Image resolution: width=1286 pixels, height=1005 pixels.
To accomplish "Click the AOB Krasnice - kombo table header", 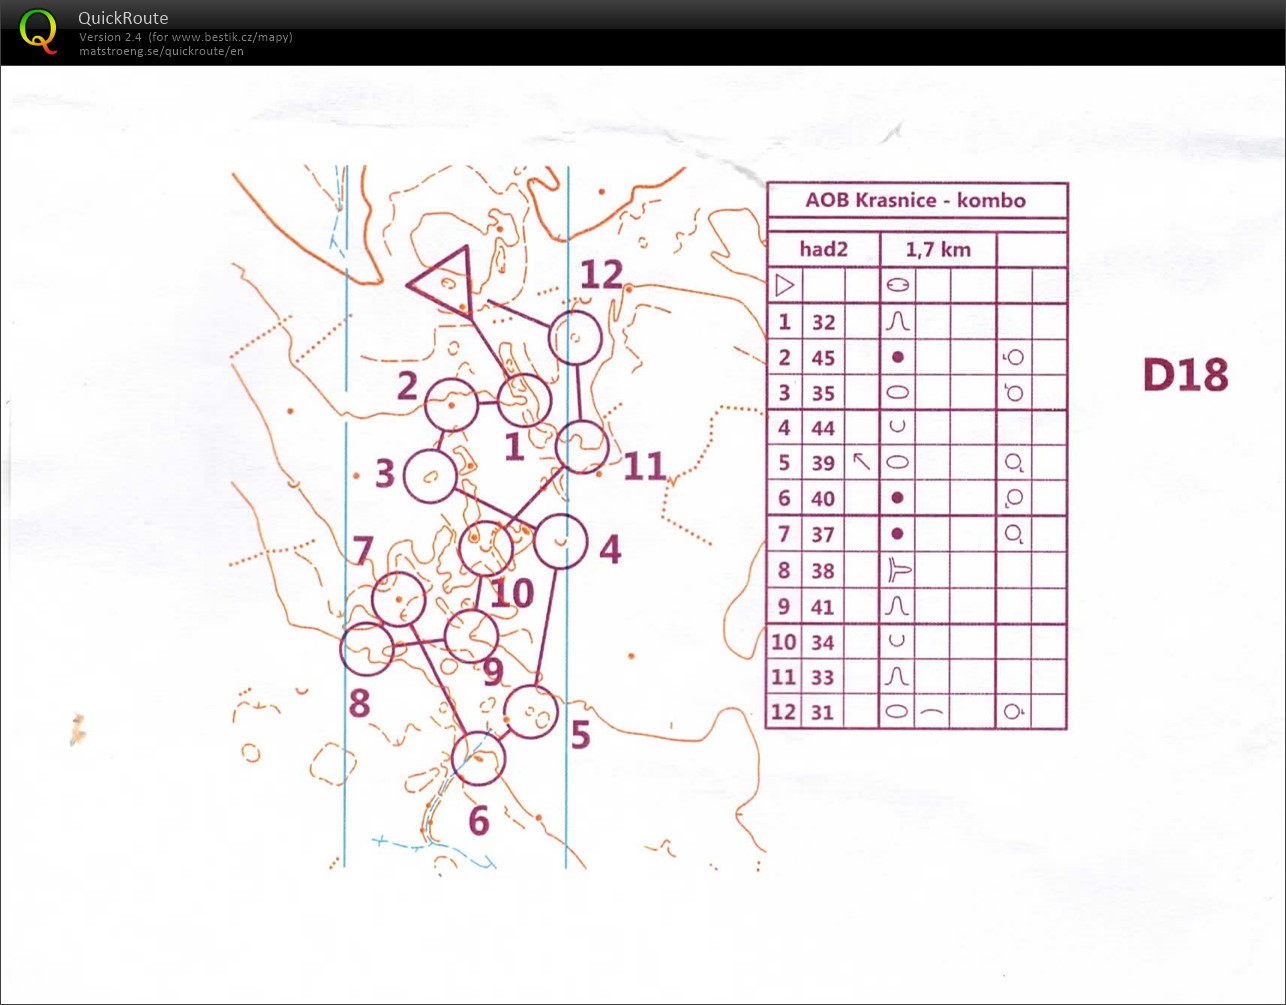I will (915, 200).
